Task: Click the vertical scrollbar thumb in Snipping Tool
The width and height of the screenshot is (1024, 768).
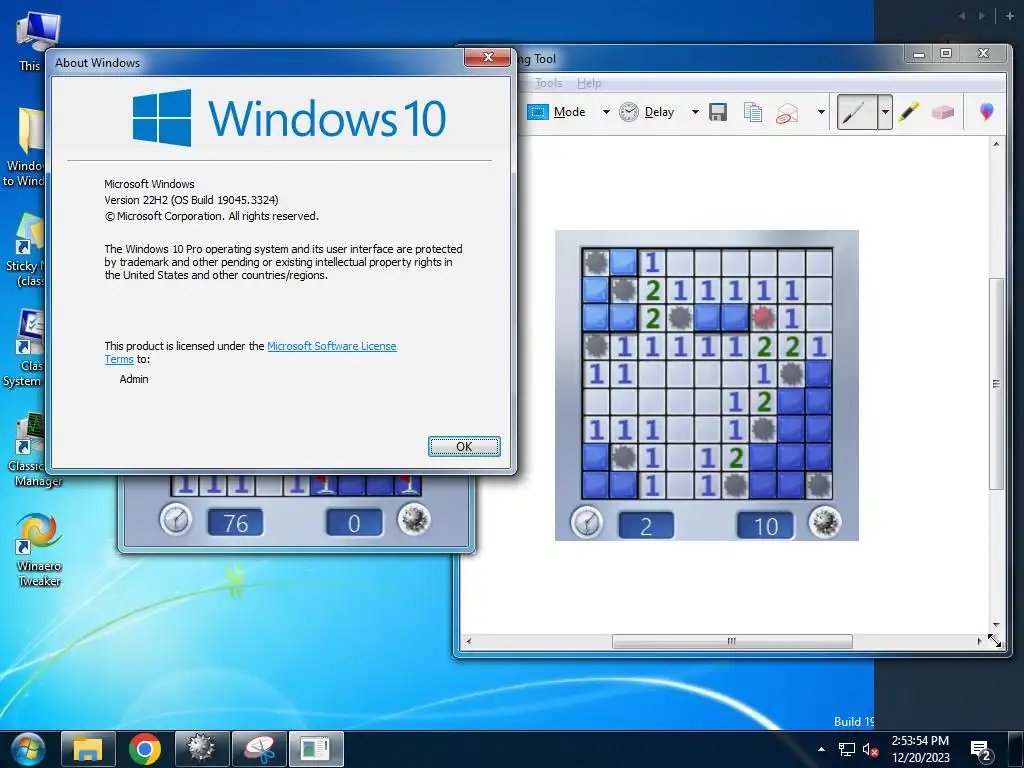Action: 996,383
